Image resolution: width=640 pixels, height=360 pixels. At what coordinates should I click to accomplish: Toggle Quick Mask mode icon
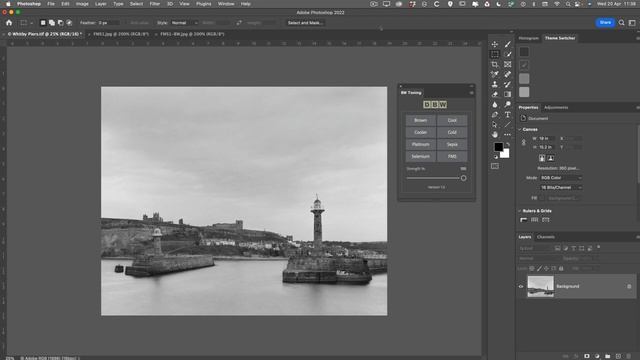point(495,166)
